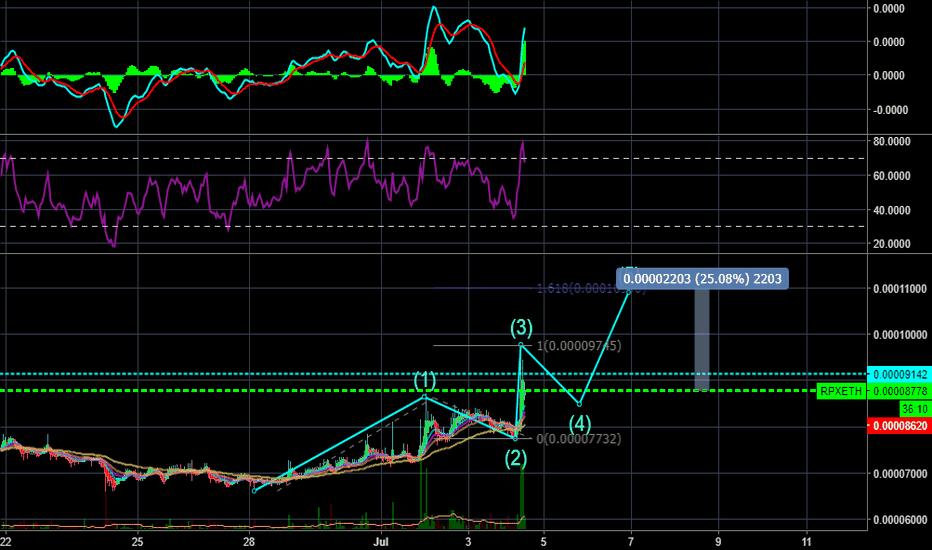The image size is (932, 550).
Task: Click date 5 on the time axis
Action: (543, 542)
